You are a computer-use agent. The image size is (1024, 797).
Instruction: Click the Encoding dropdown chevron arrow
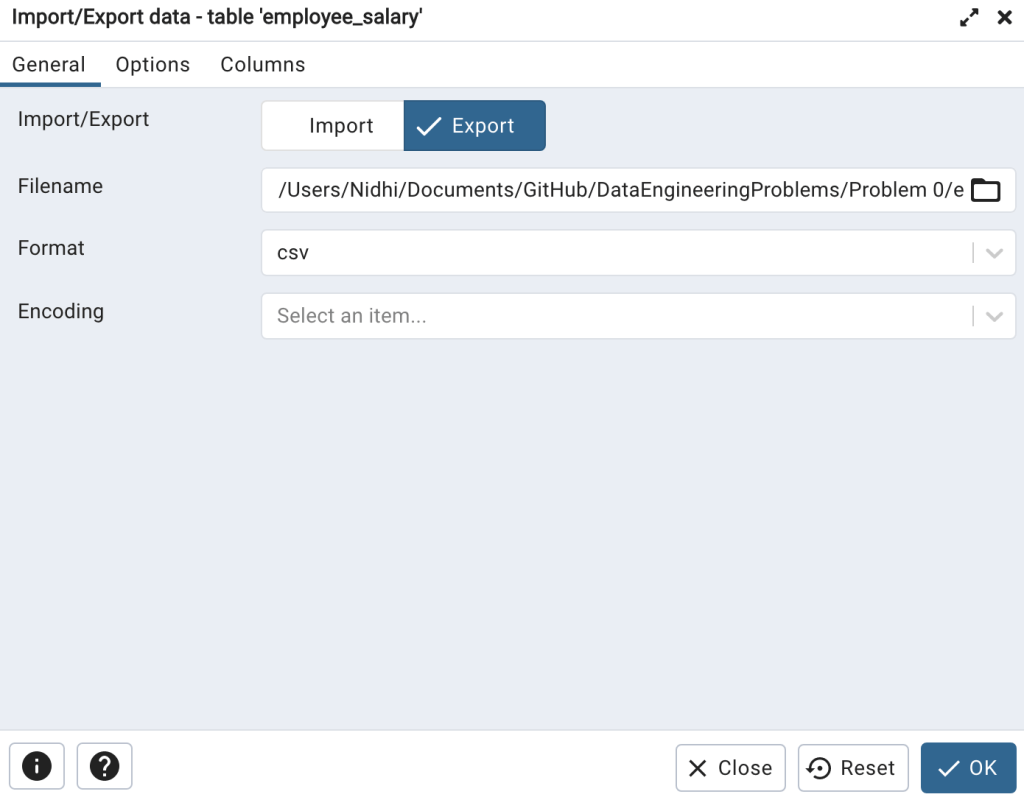(x=994, y=316)
